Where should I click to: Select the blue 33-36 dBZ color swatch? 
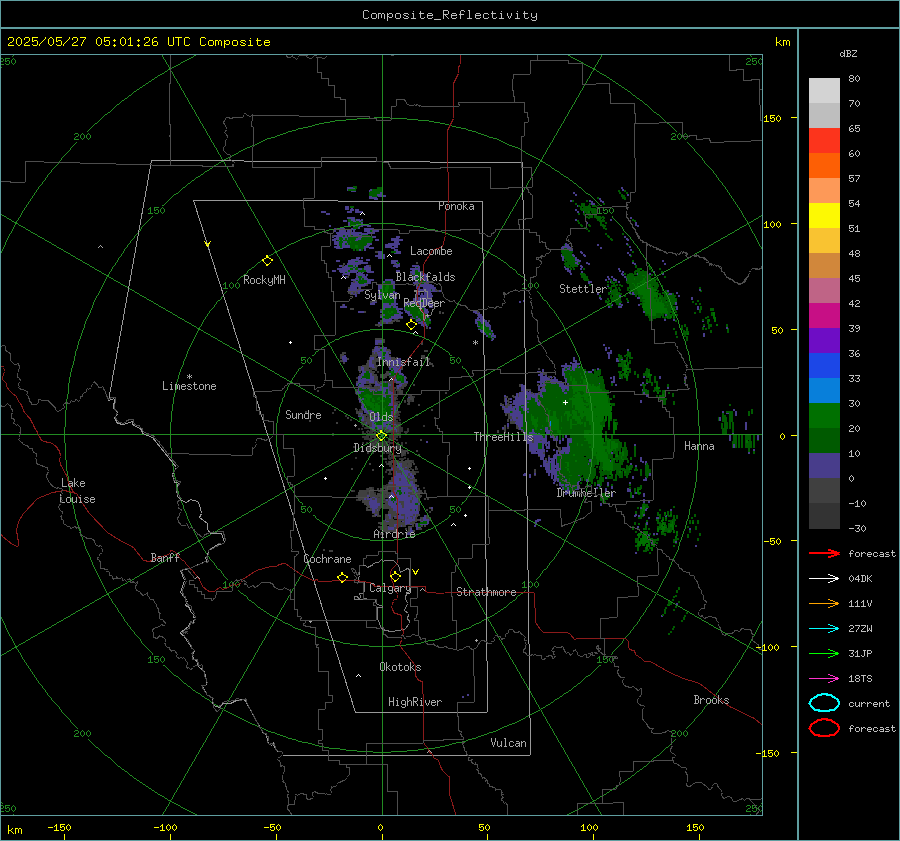(824, 366)
